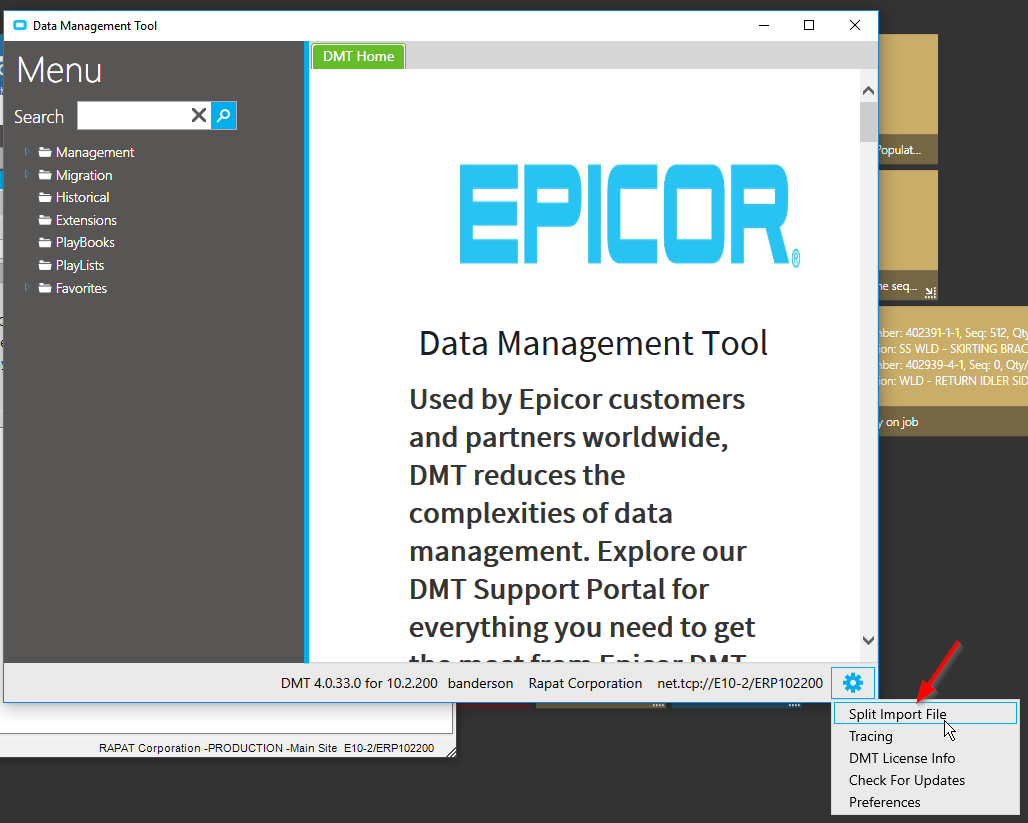Click the Extensions folder icon
Screen dimensions: 1028x823
pos(45,220)
